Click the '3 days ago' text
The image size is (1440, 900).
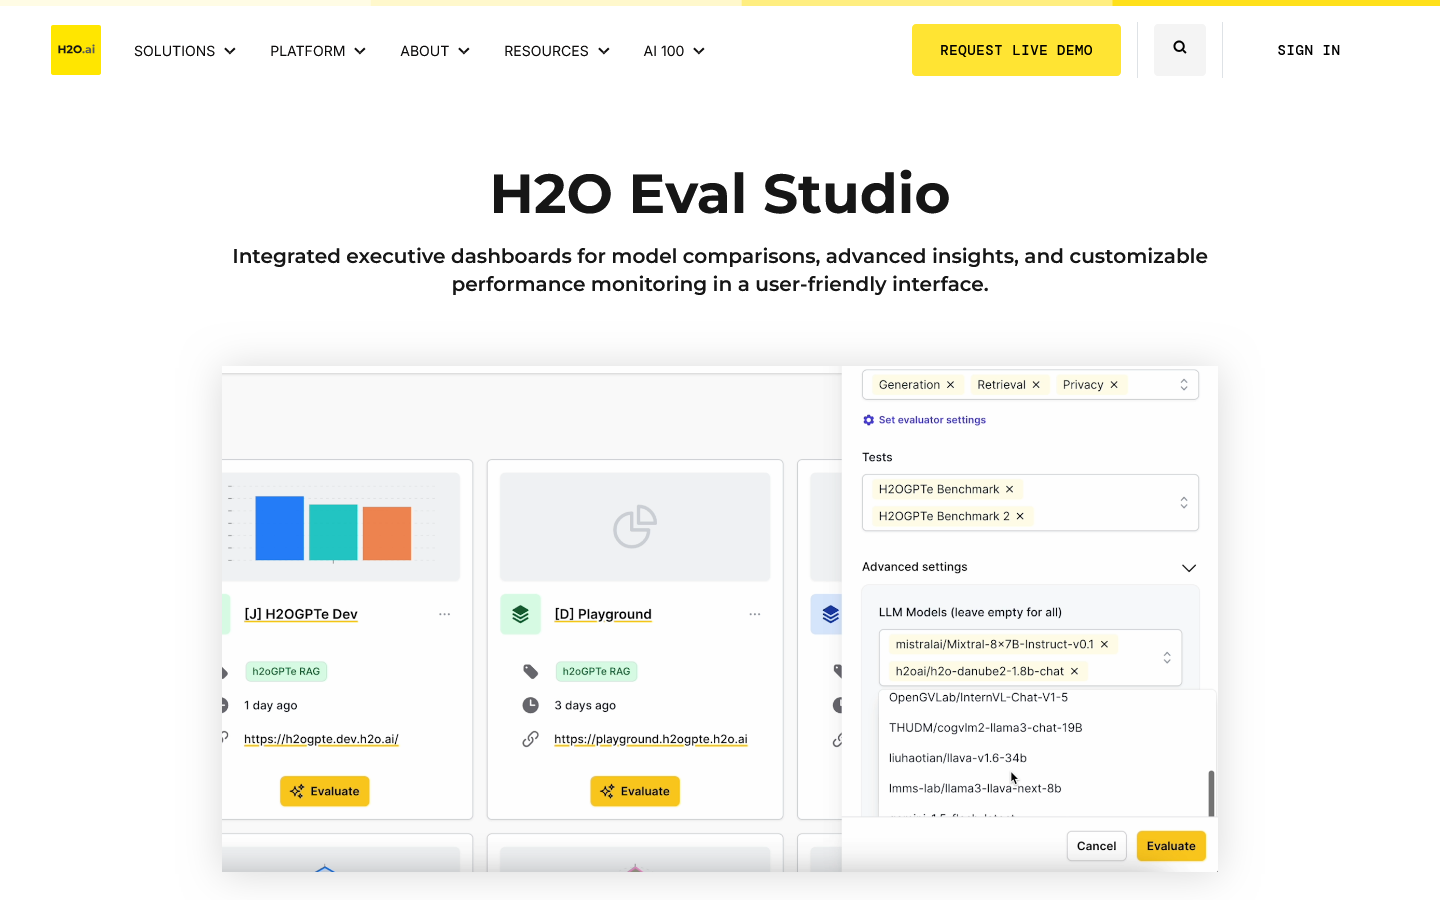click(x=585, y=705)
